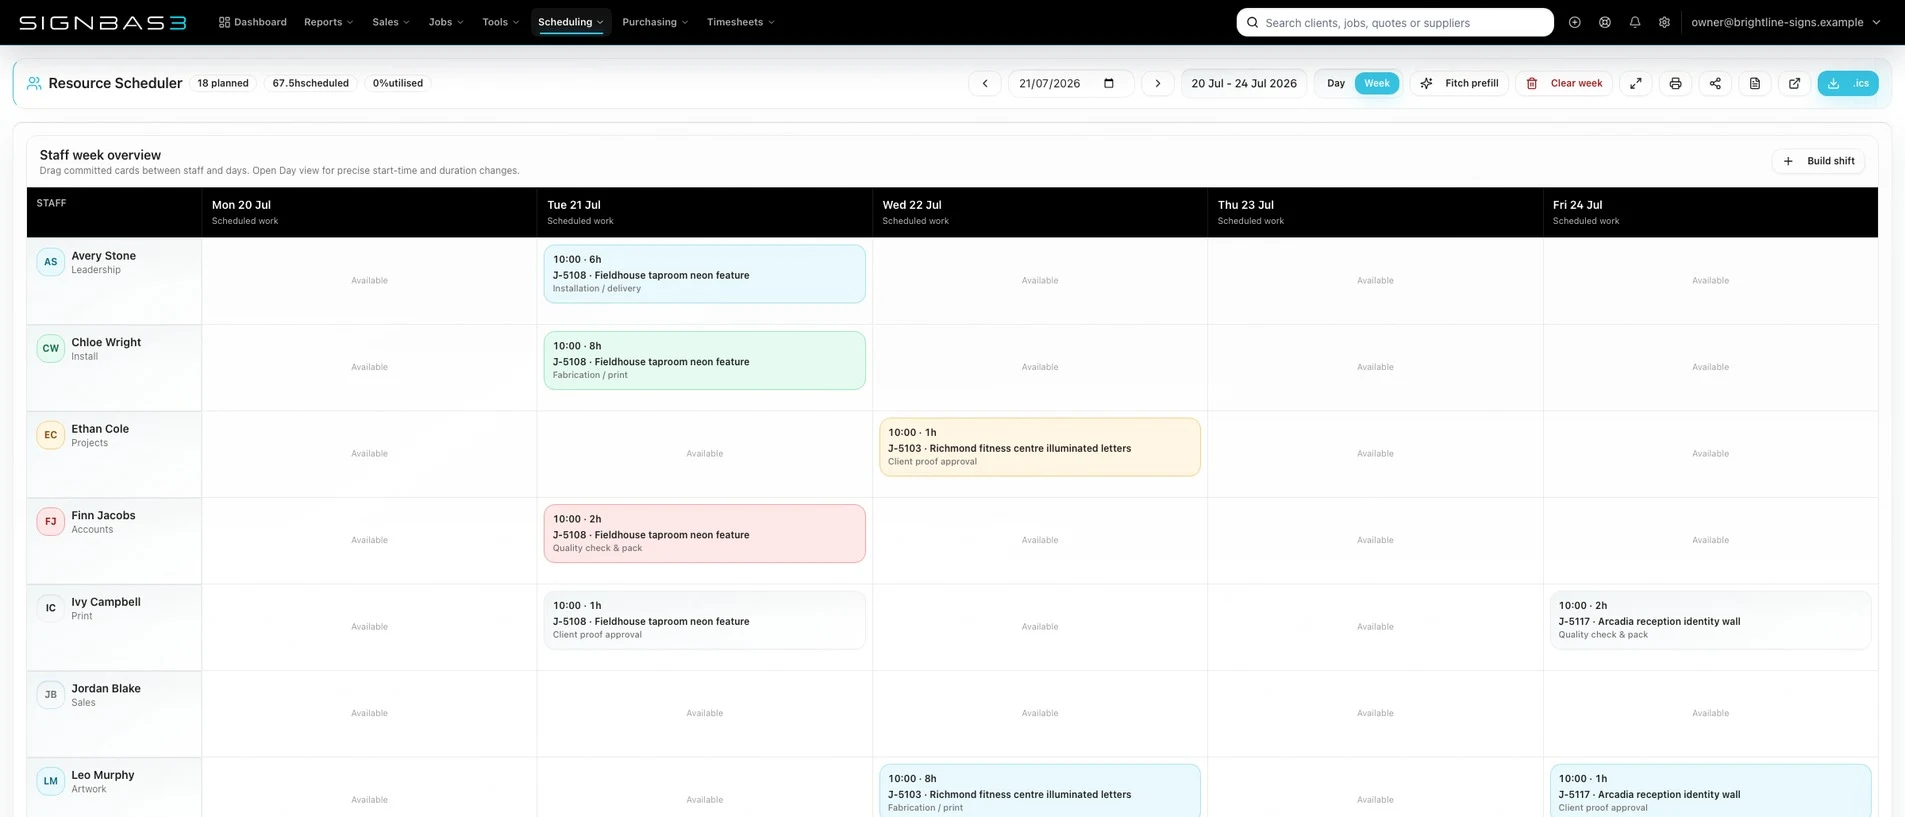Expand the Purchasing menu
This screenshot has width=1905, height=817.
(x=655, y=22)
